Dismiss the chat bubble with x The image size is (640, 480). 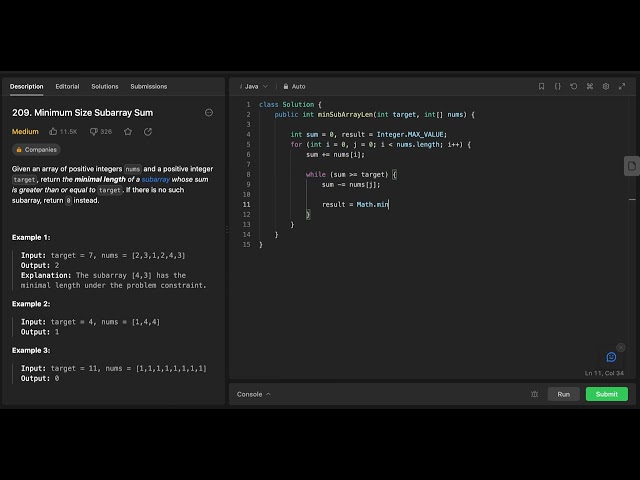click(621, 347)
